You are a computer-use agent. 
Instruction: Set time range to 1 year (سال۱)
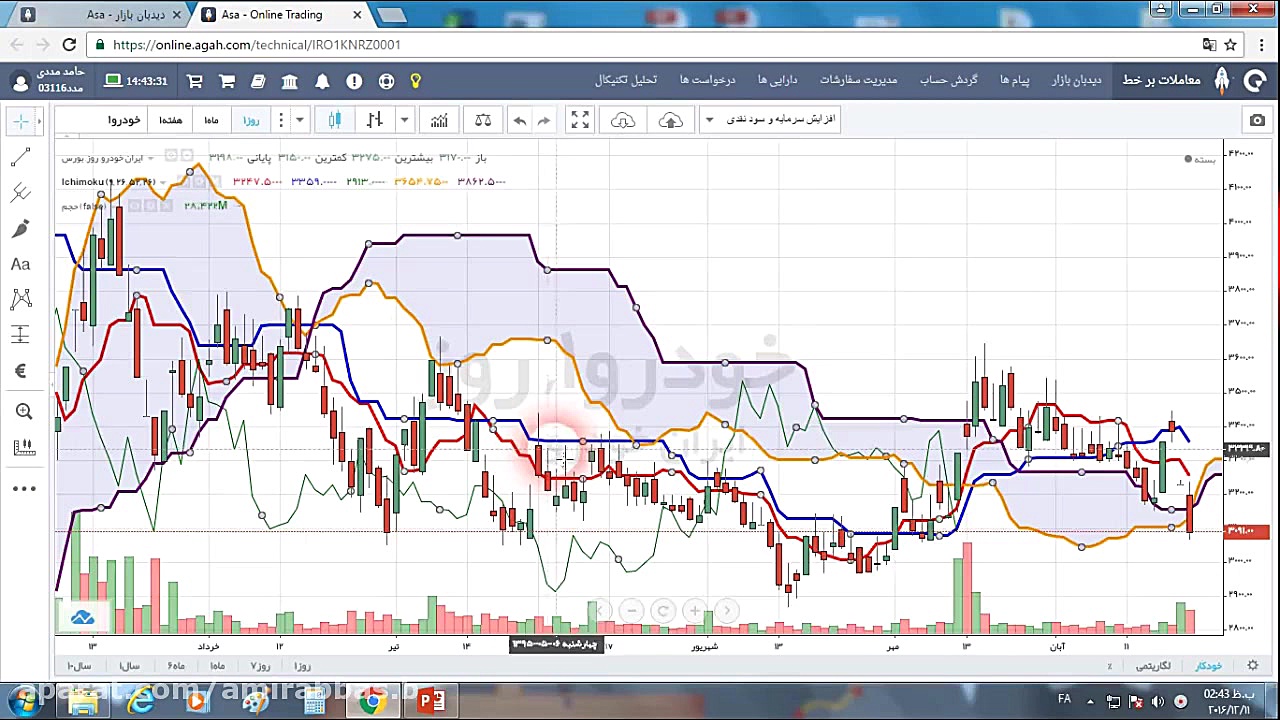tap(129, 666)
